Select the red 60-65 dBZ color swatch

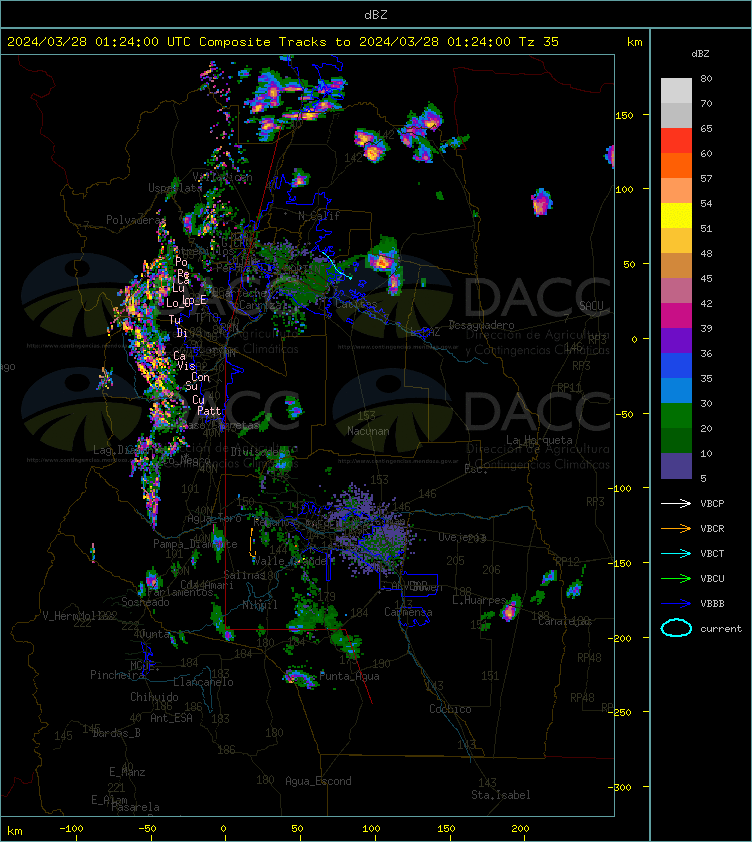coord(676,141)
